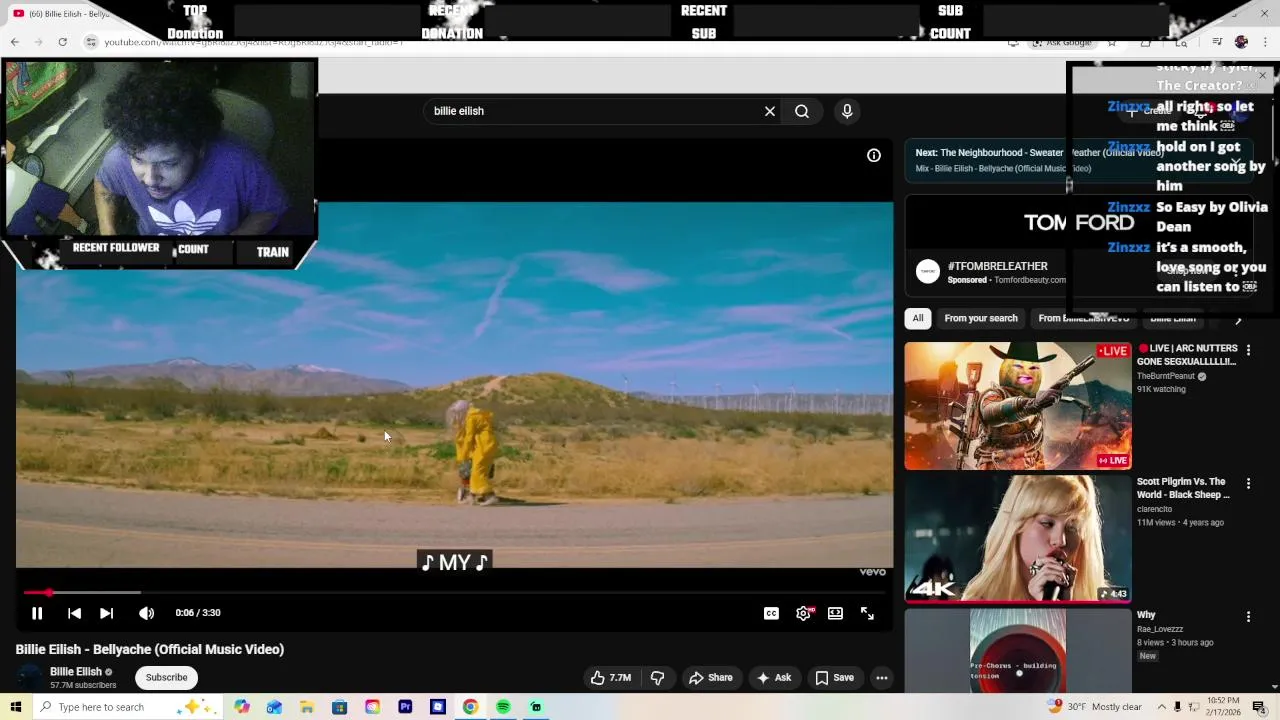
Task: Start voice search with the microphone
Action: point(847,111)
